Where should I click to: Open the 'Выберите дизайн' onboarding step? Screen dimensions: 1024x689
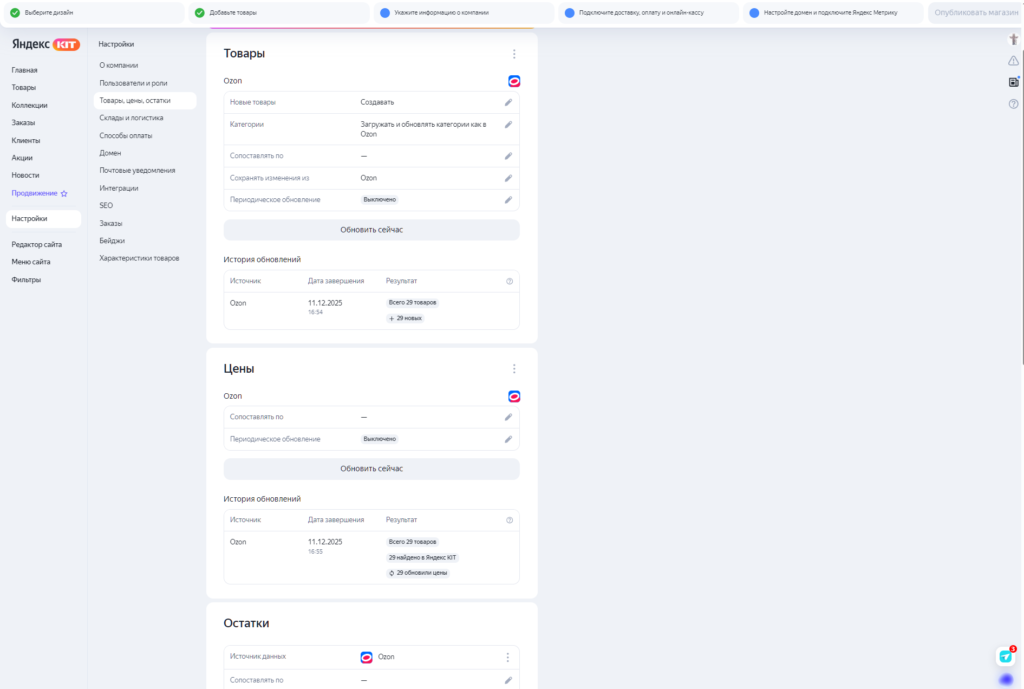click(93, 12)
